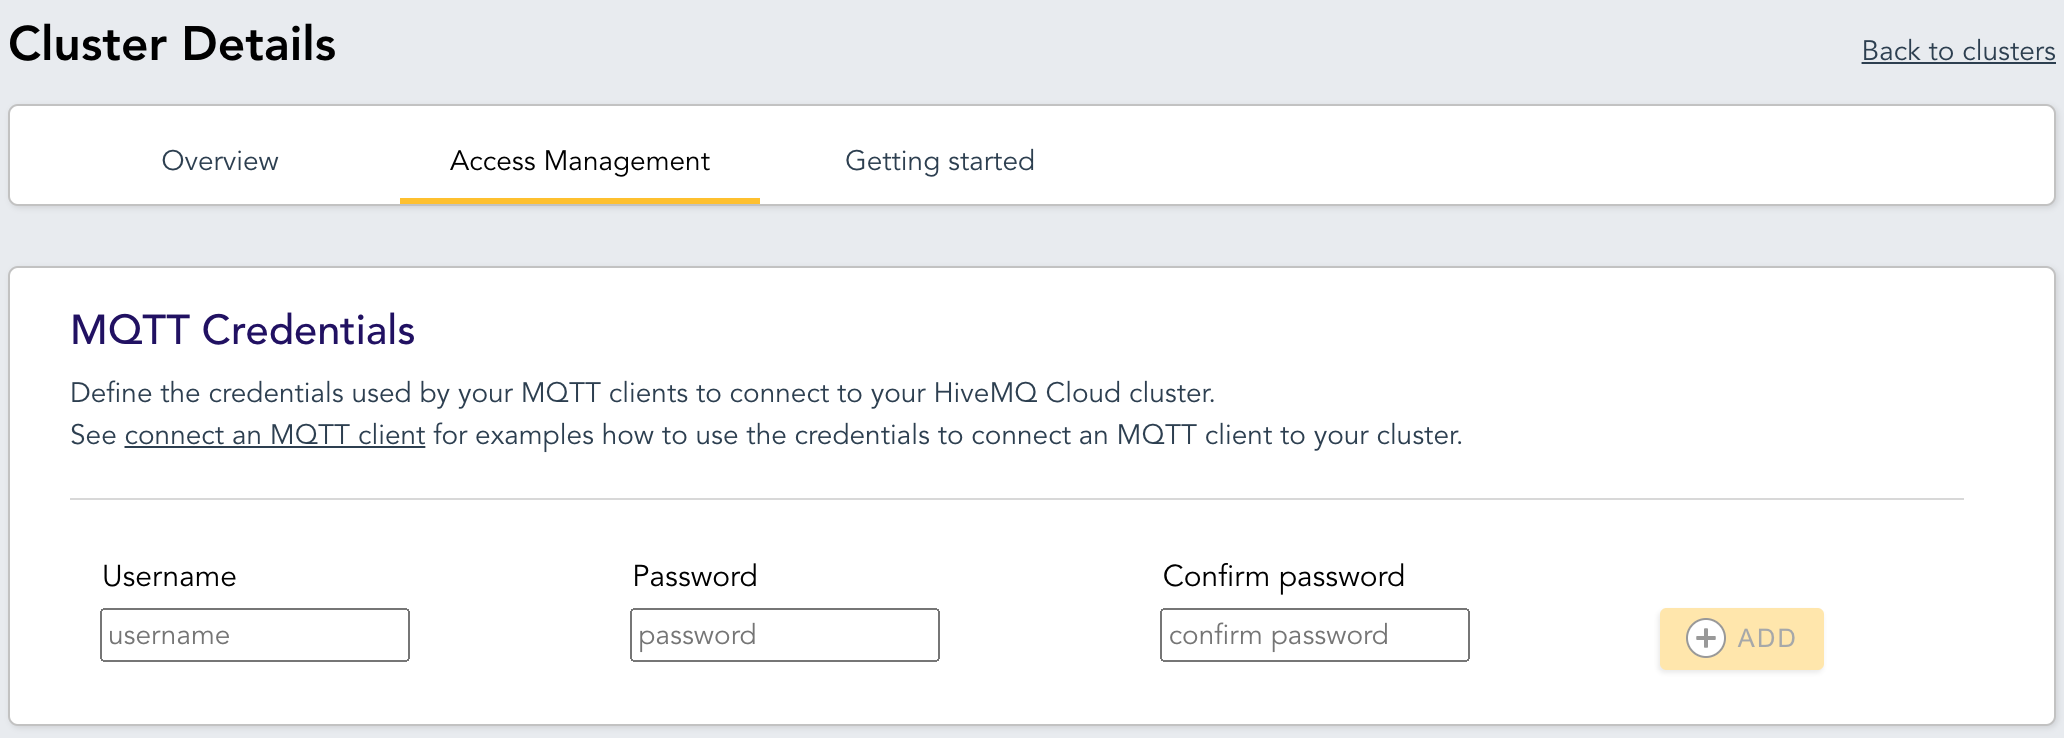Click the Cluster Details page heading
Screen dimensions: 2064x738
(172, 44)
